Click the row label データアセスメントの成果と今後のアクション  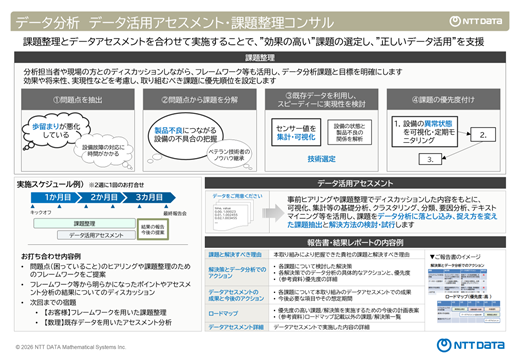tap(236, 295)
